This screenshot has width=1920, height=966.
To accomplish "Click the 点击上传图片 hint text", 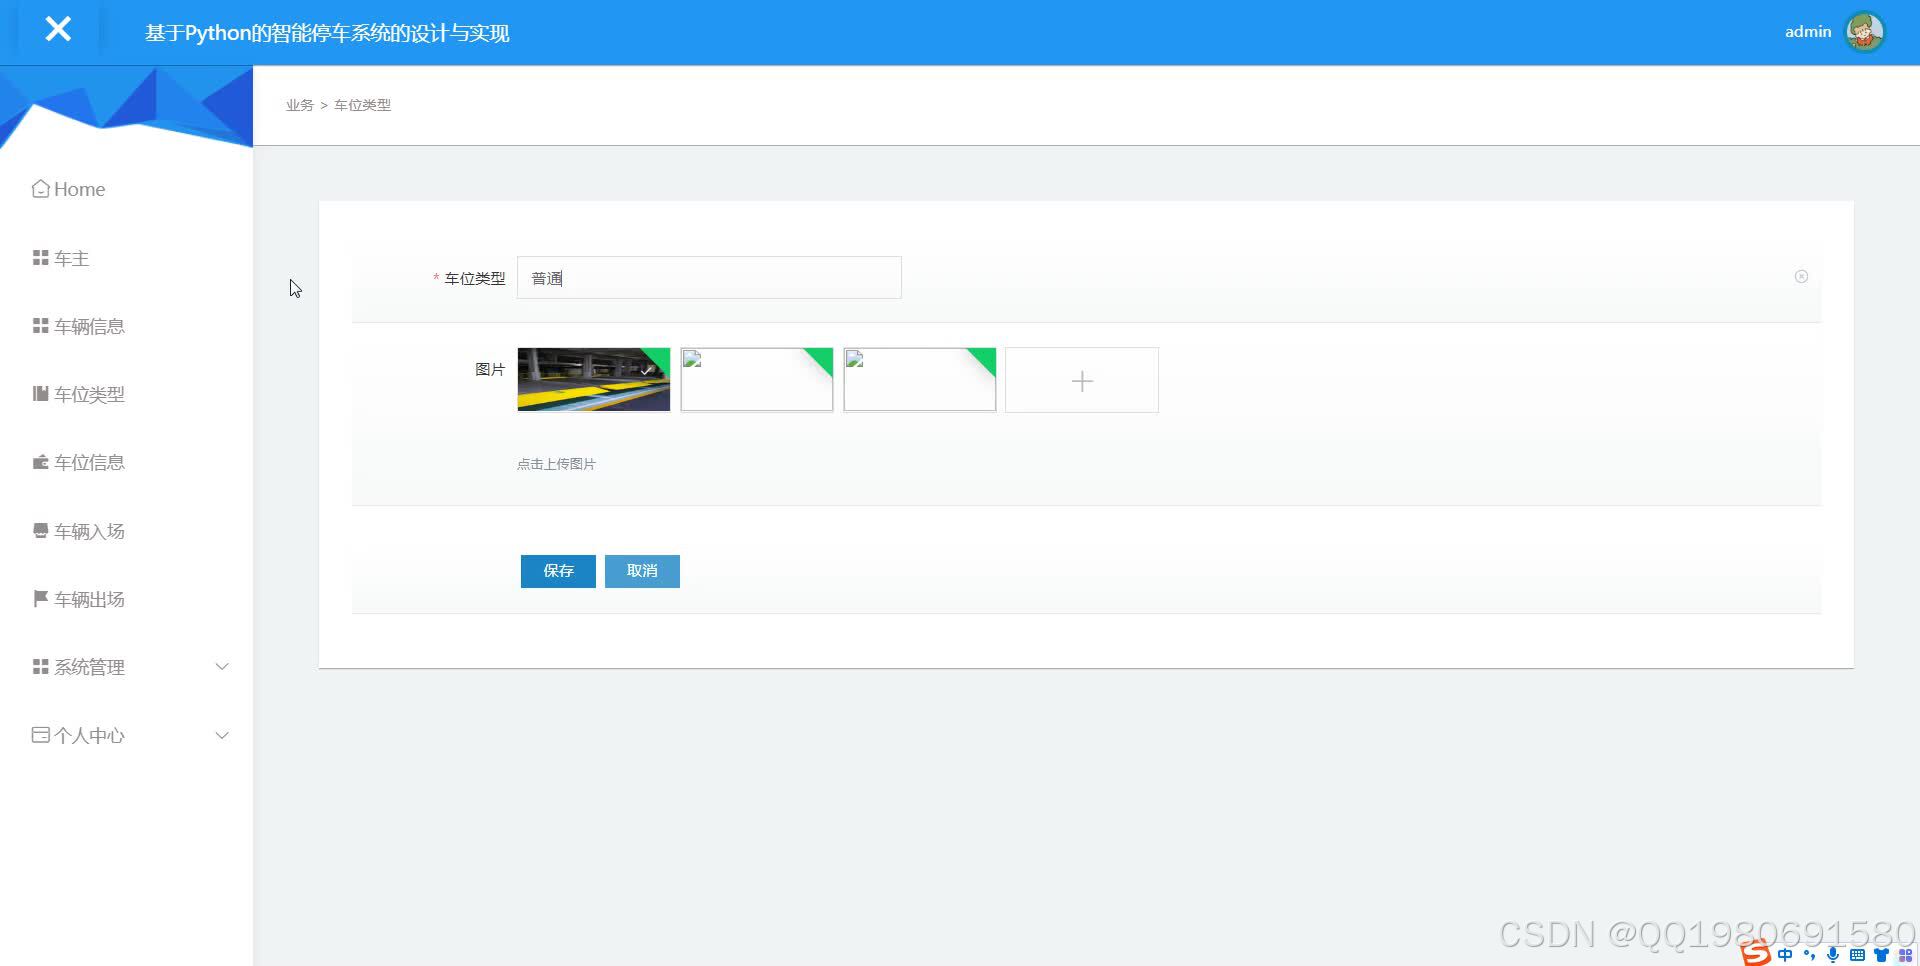I will tap(556, 464).
